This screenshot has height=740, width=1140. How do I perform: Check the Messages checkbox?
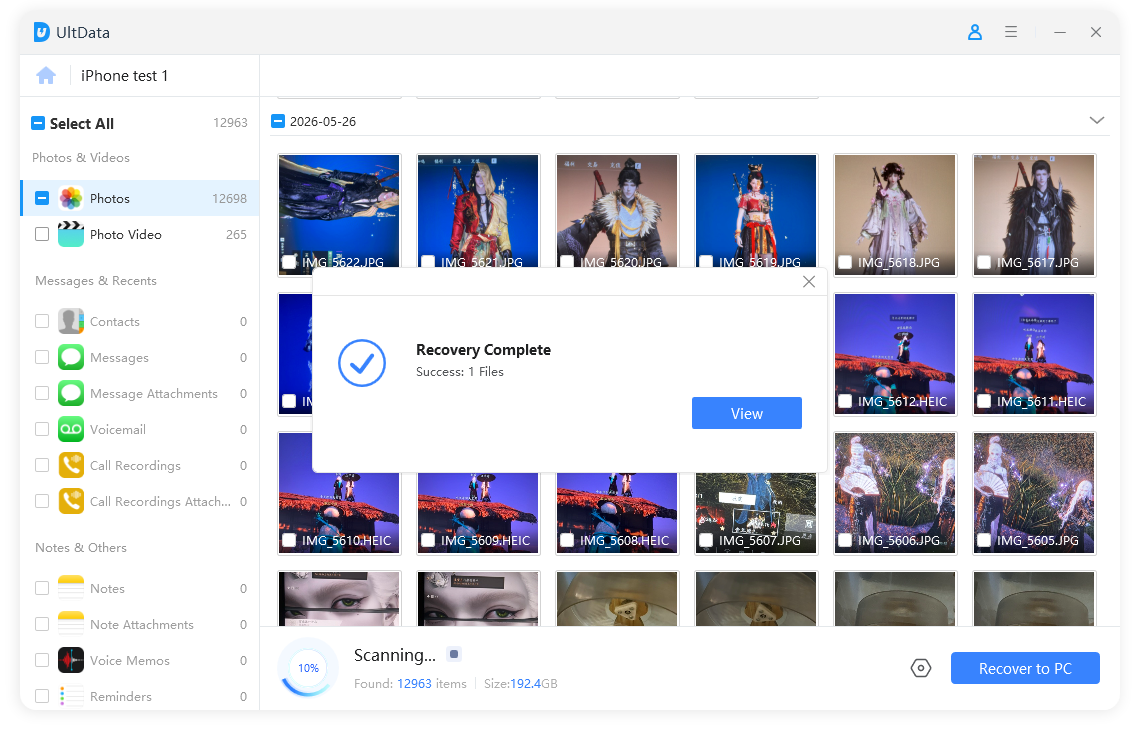[42, 357]
